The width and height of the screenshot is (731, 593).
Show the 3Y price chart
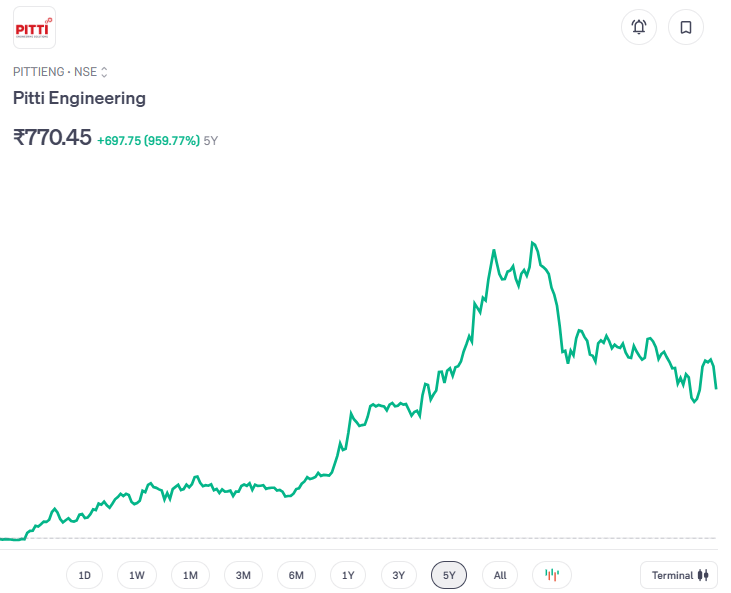click(398, 575)
